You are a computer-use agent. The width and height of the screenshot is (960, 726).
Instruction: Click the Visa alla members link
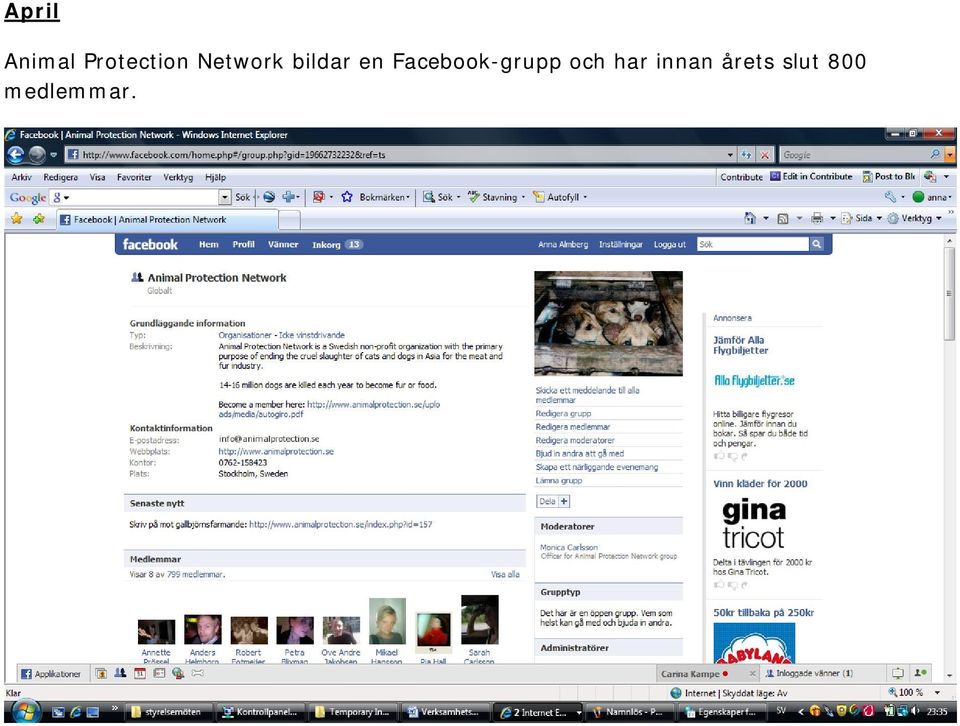[505, 575]
